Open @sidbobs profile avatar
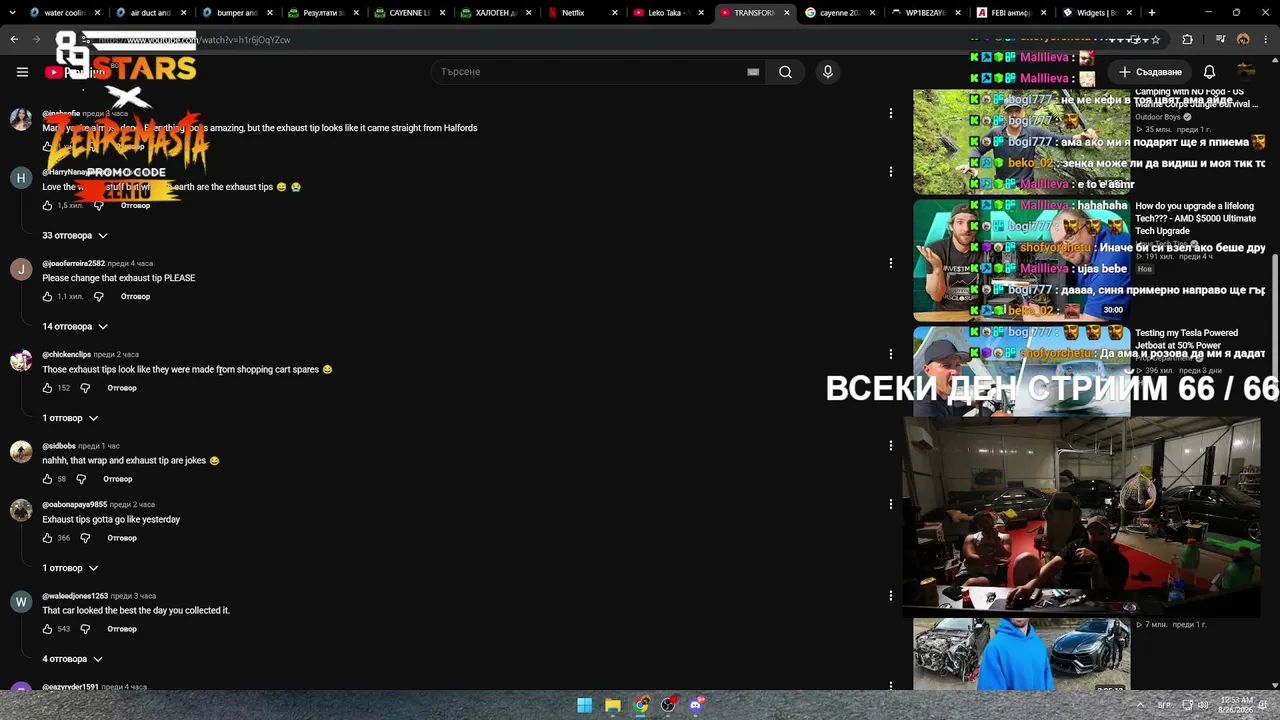The image size is (1280, 720). pyautogui.click(x=21, y=451)
